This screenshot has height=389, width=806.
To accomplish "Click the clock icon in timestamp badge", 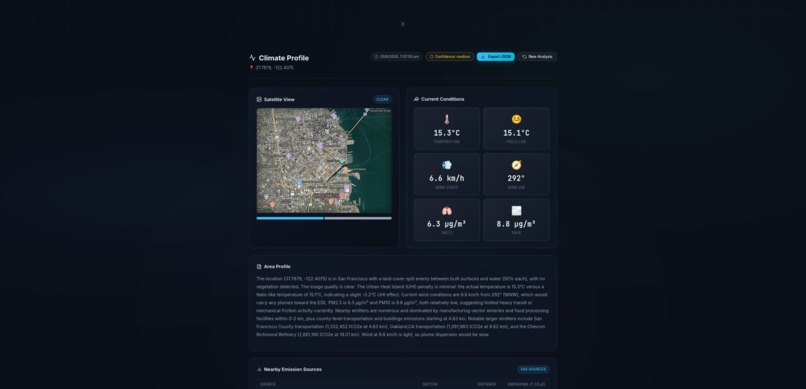I will [x=376, y=57].
